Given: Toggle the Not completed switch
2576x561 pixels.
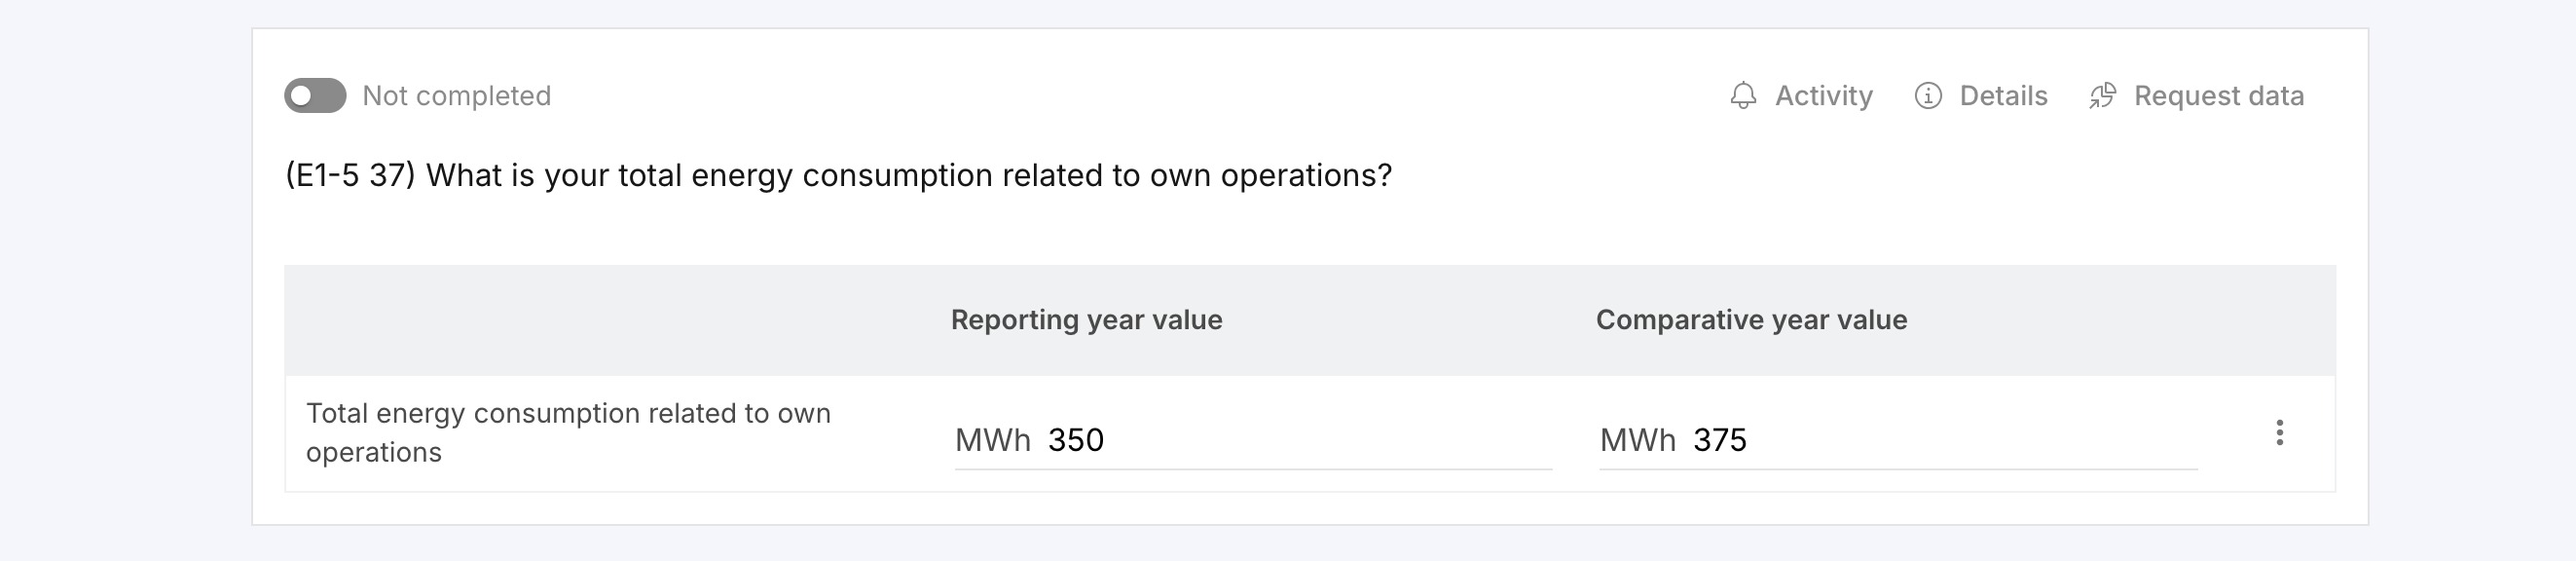Looking at the screenshot, I should tap(315, 96).
